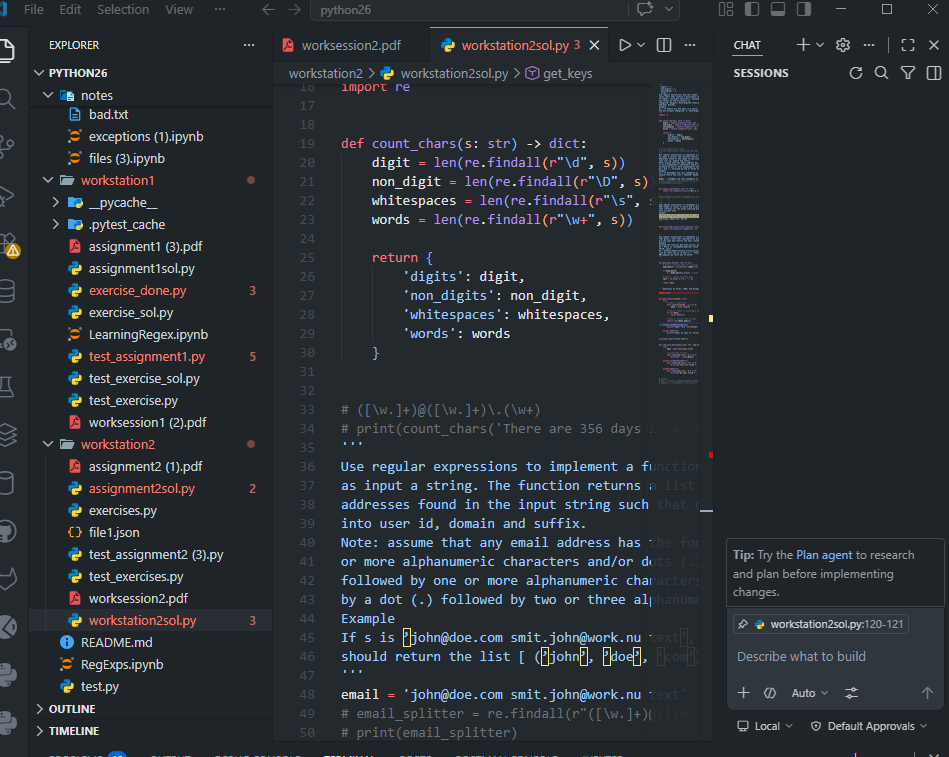Viewport: 949px width, 757px height.
Task: Toggle bottom panel visibility
Action: pos(778,9)
